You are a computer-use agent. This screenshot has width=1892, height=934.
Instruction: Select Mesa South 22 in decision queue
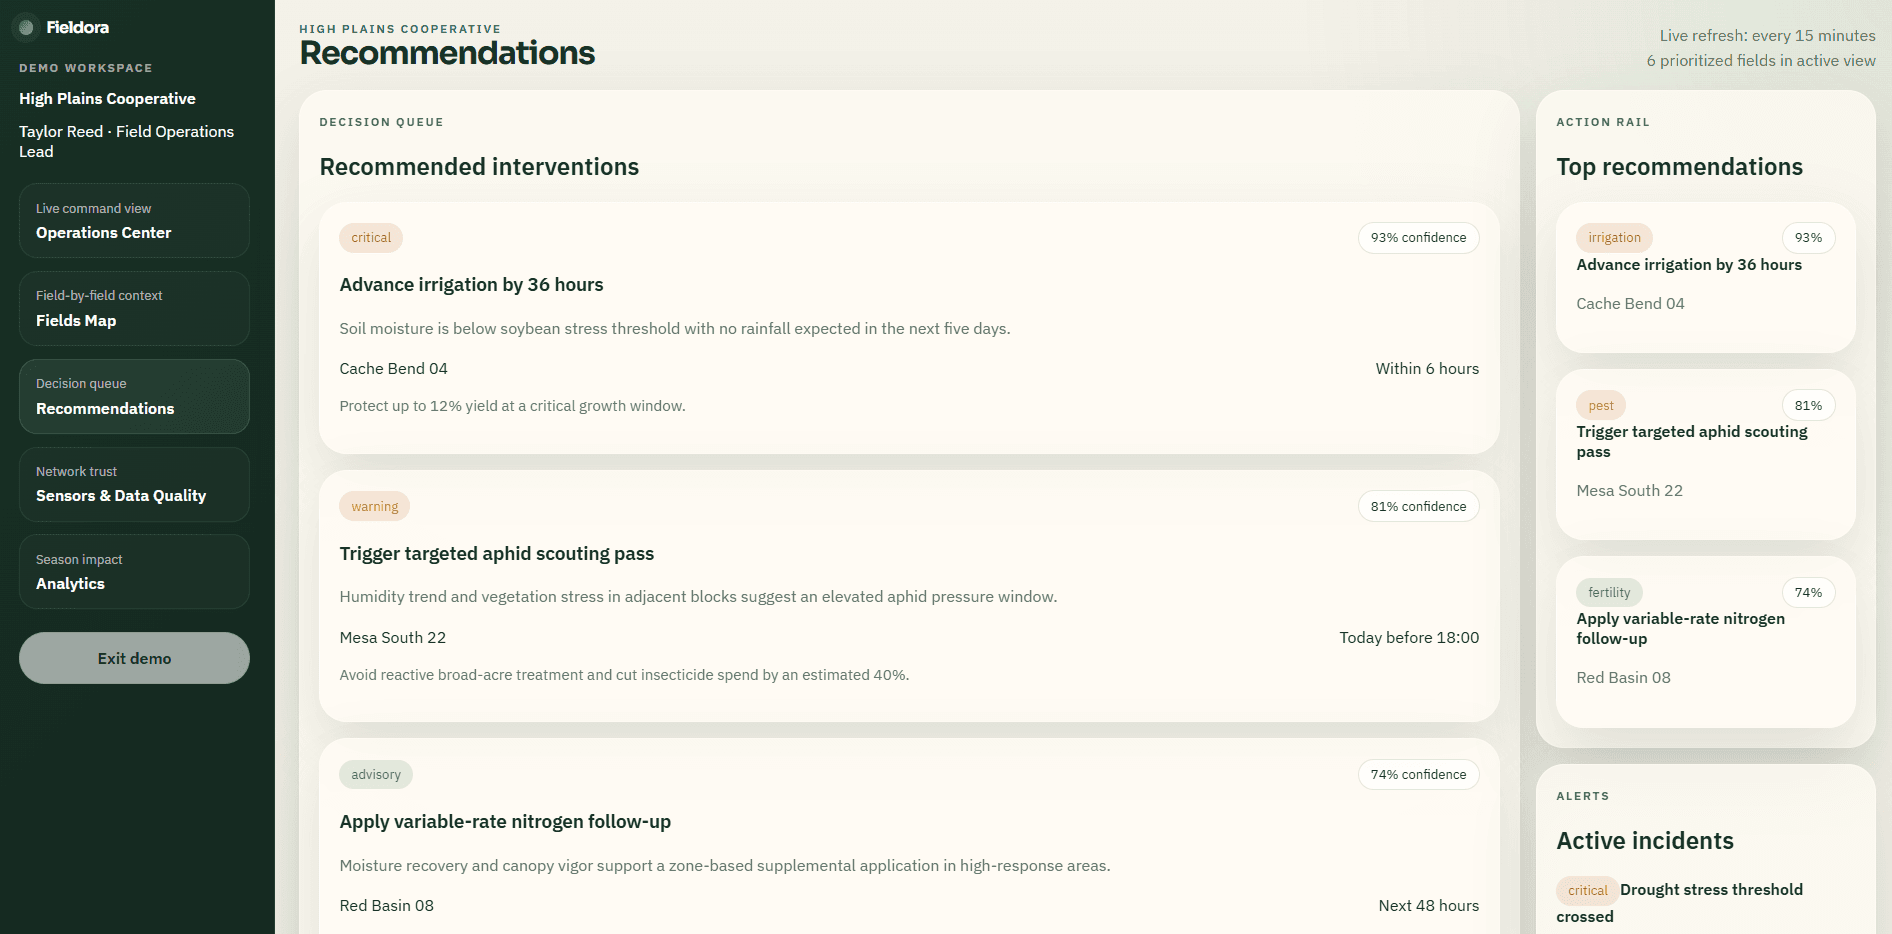(392, 637)
